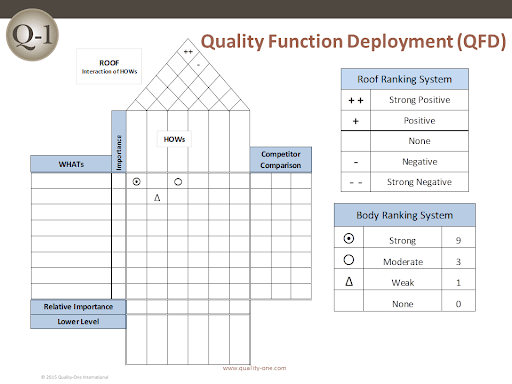
Task: Click the Strong symbol in Body Ranking legend
Action: pos(349,239)
